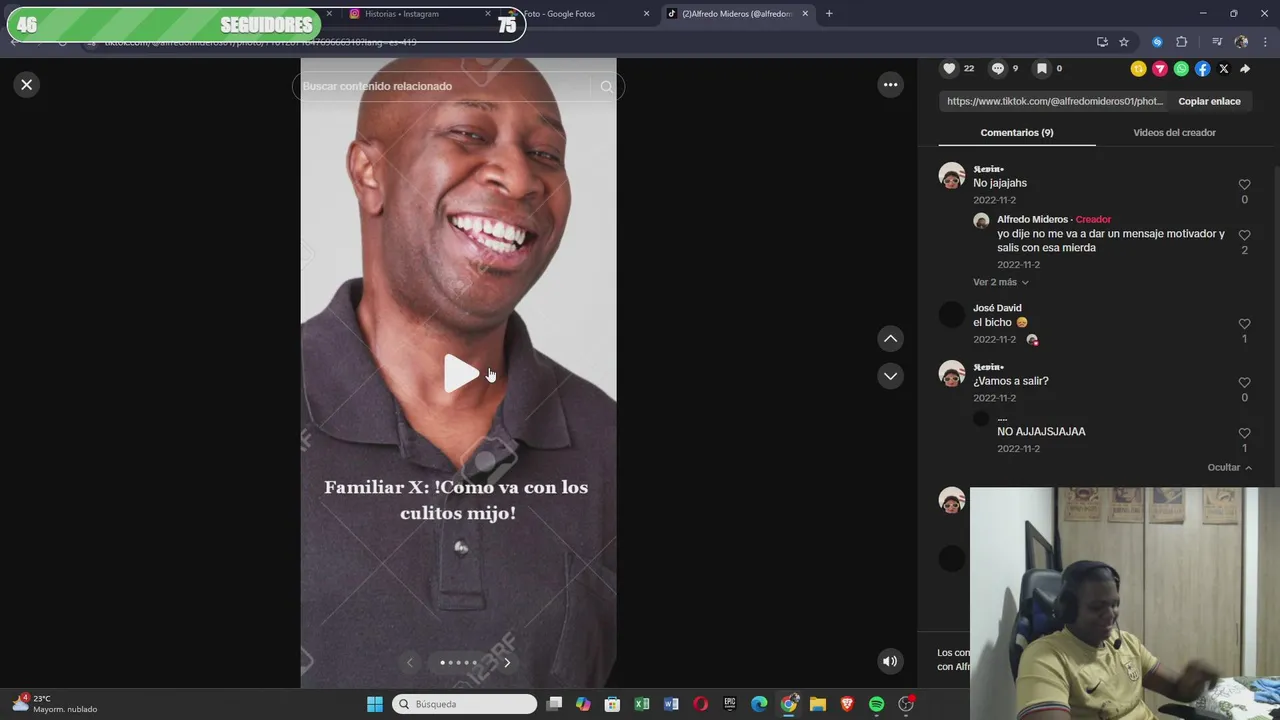Share to WhatsApp

1181,69
